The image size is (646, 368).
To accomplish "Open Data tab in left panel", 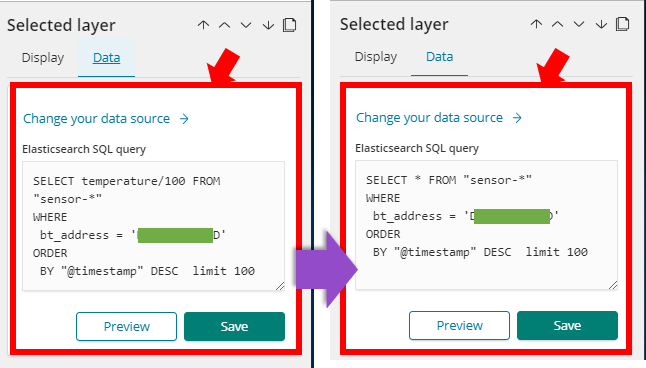I will click(106, 58).
